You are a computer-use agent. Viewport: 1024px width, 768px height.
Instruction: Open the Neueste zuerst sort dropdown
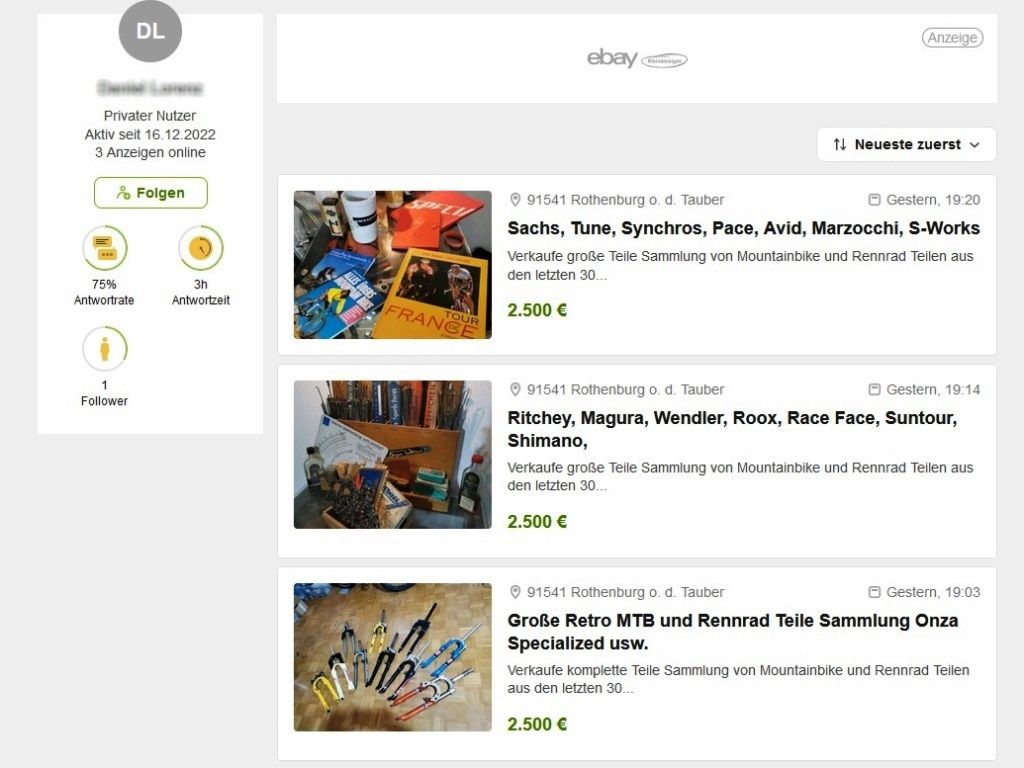click(906, 145)
